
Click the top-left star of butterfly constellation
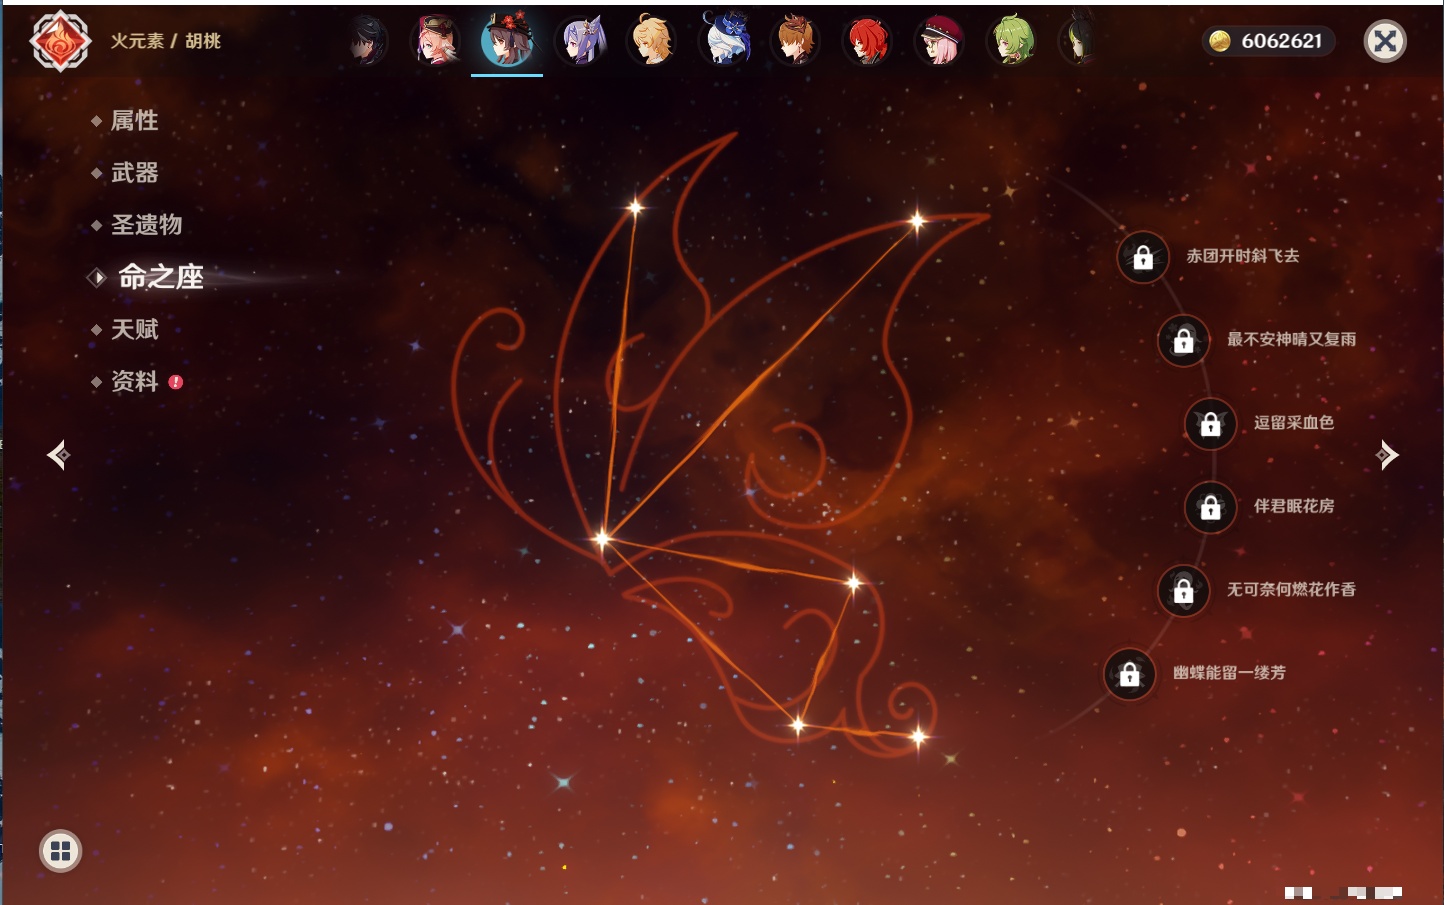[635, 207]
